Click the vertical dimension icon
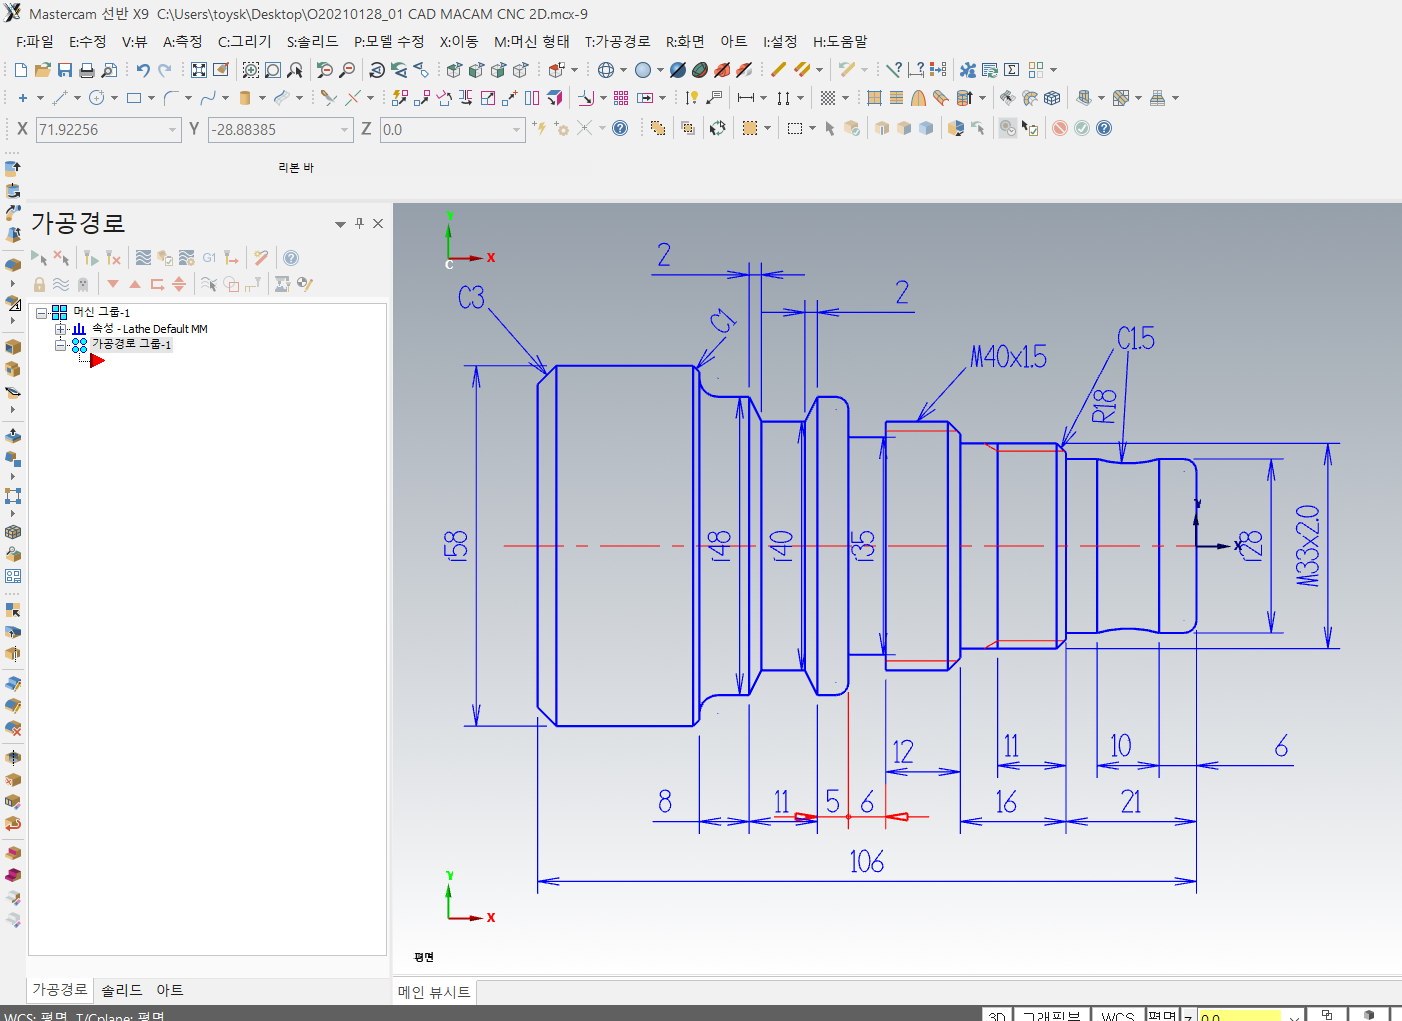 pos(783,98)
